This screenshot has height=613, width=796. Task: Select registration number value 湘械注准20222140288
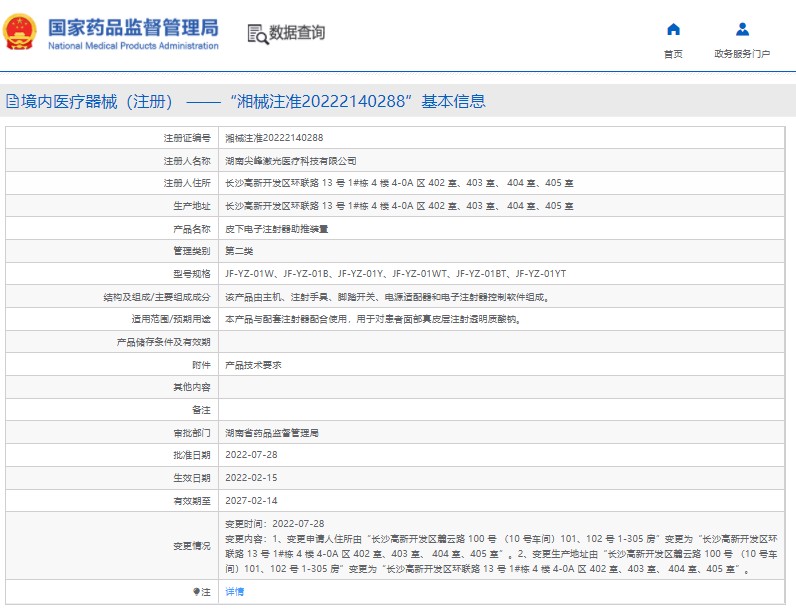click(274, 138)
